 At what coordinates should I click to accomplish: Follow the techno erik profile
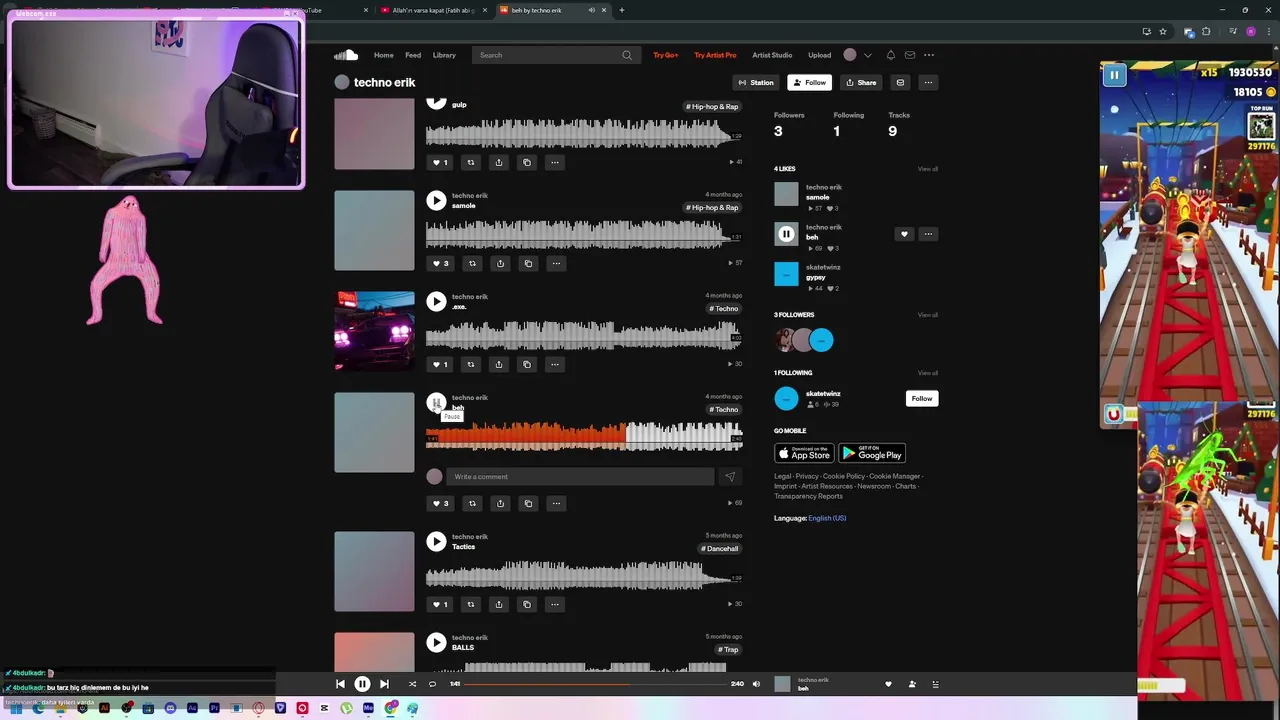point(809,82)
